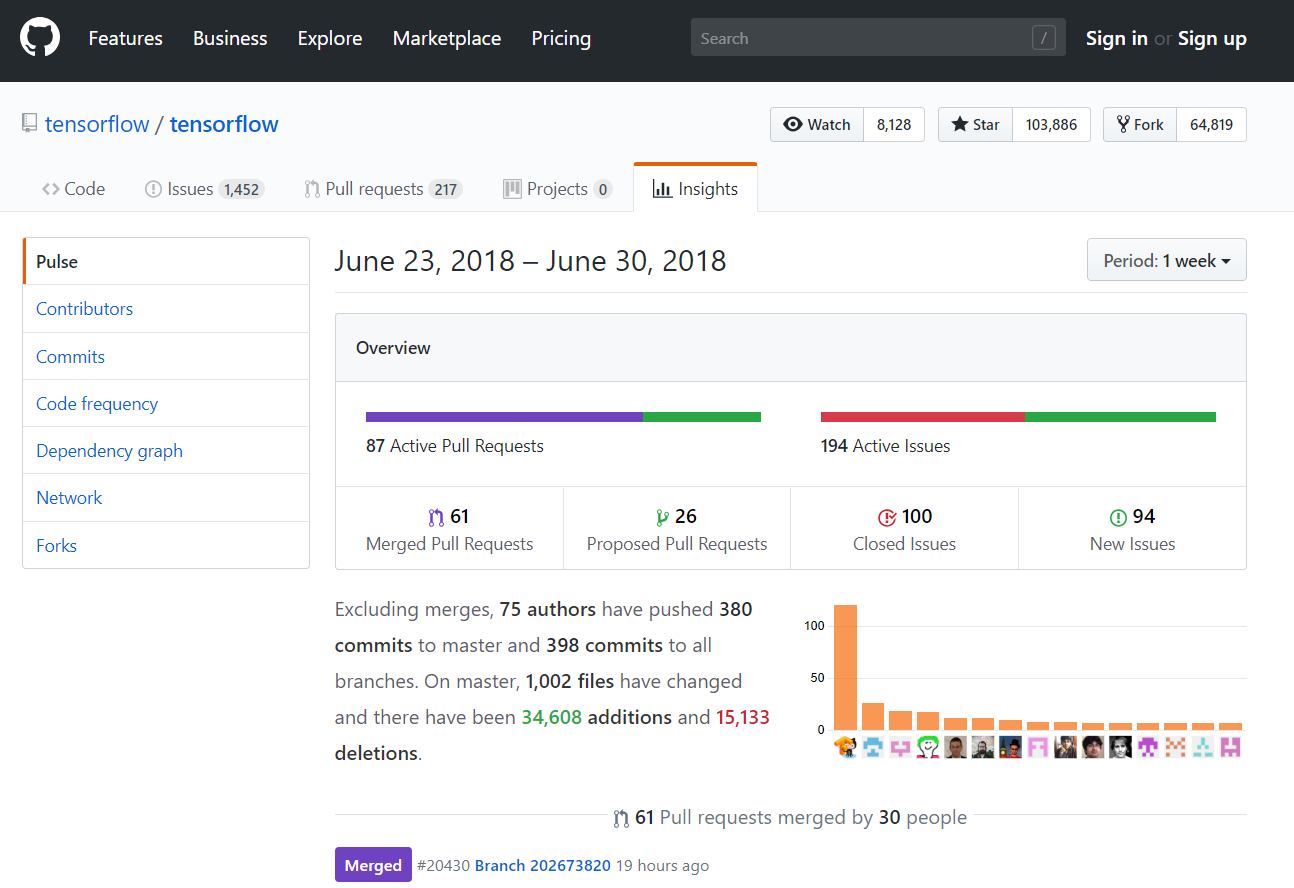Click the Projects tab board icon
The width and height of the screenshot is (1294, 888).
(512, 189)
